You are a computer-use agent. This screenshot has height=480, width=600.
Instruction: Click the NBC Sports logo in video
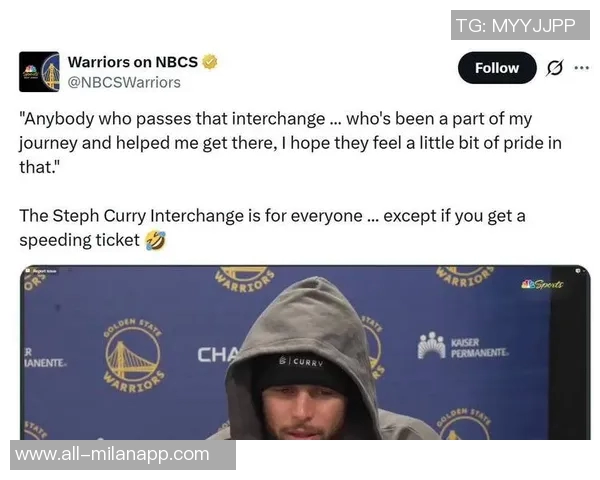coord(542,284)
